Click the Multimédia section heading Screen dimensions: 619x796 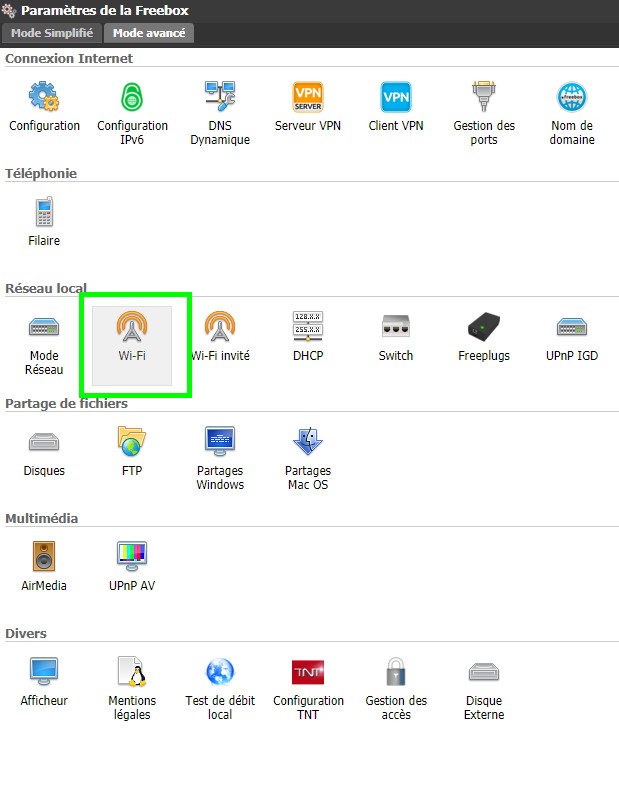coord(41,518)
